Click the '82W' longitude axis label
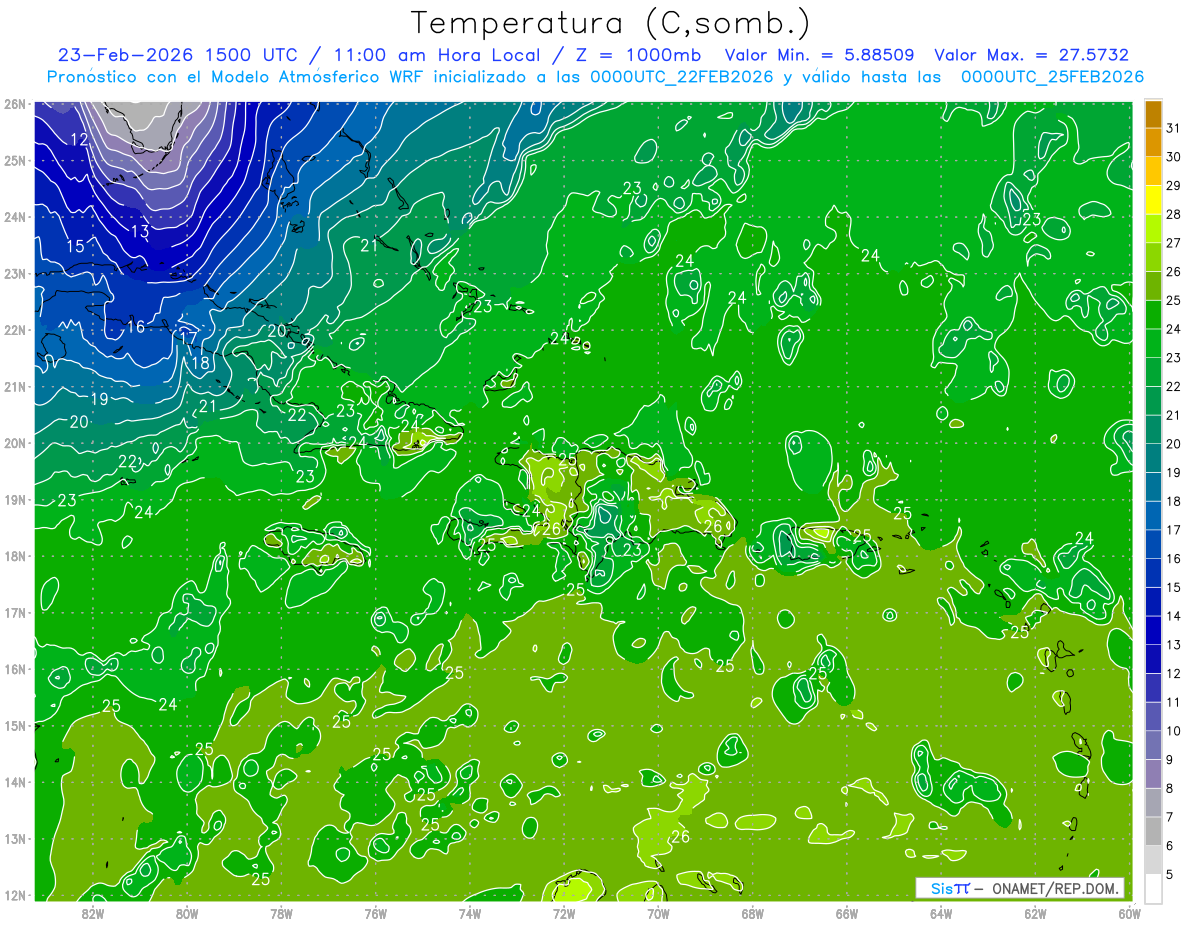 click(x=93, y=913)
